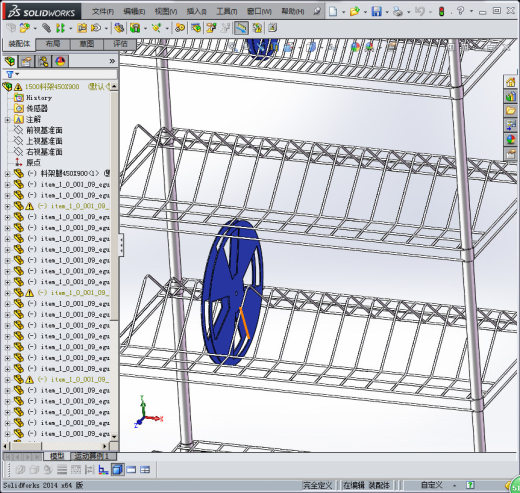Click the Mate paperclip icon
The width and height of the screenshot is (520, 493).
click(46, 28)
